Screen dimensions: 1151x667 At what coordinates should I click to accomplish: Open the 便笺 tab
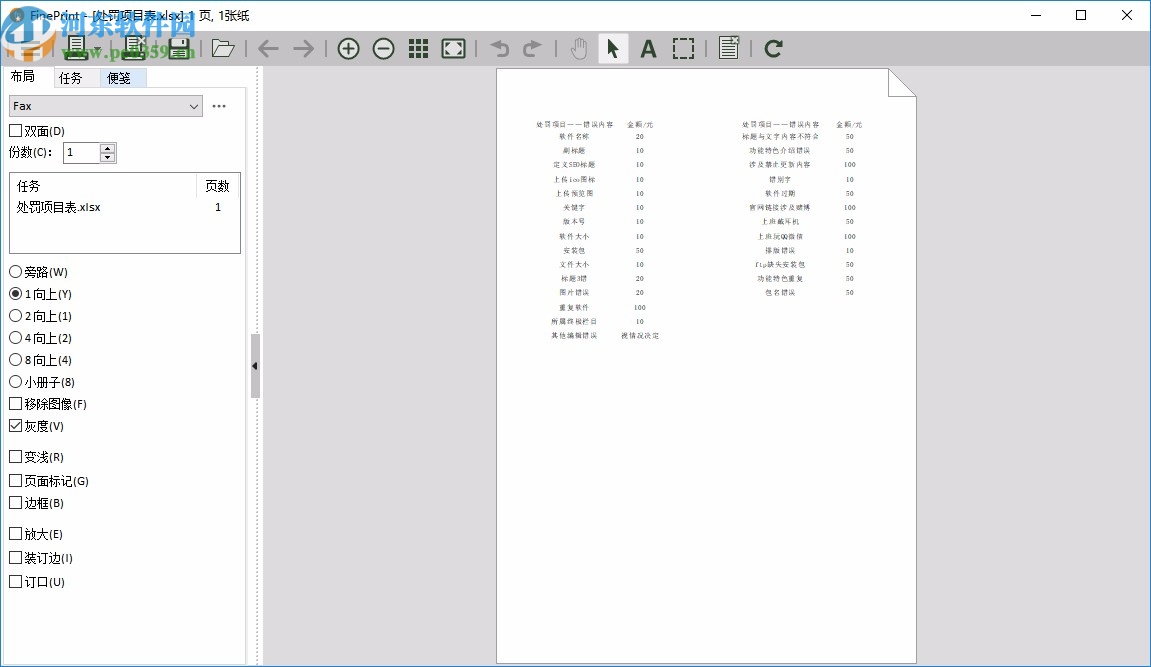[119, 76]
